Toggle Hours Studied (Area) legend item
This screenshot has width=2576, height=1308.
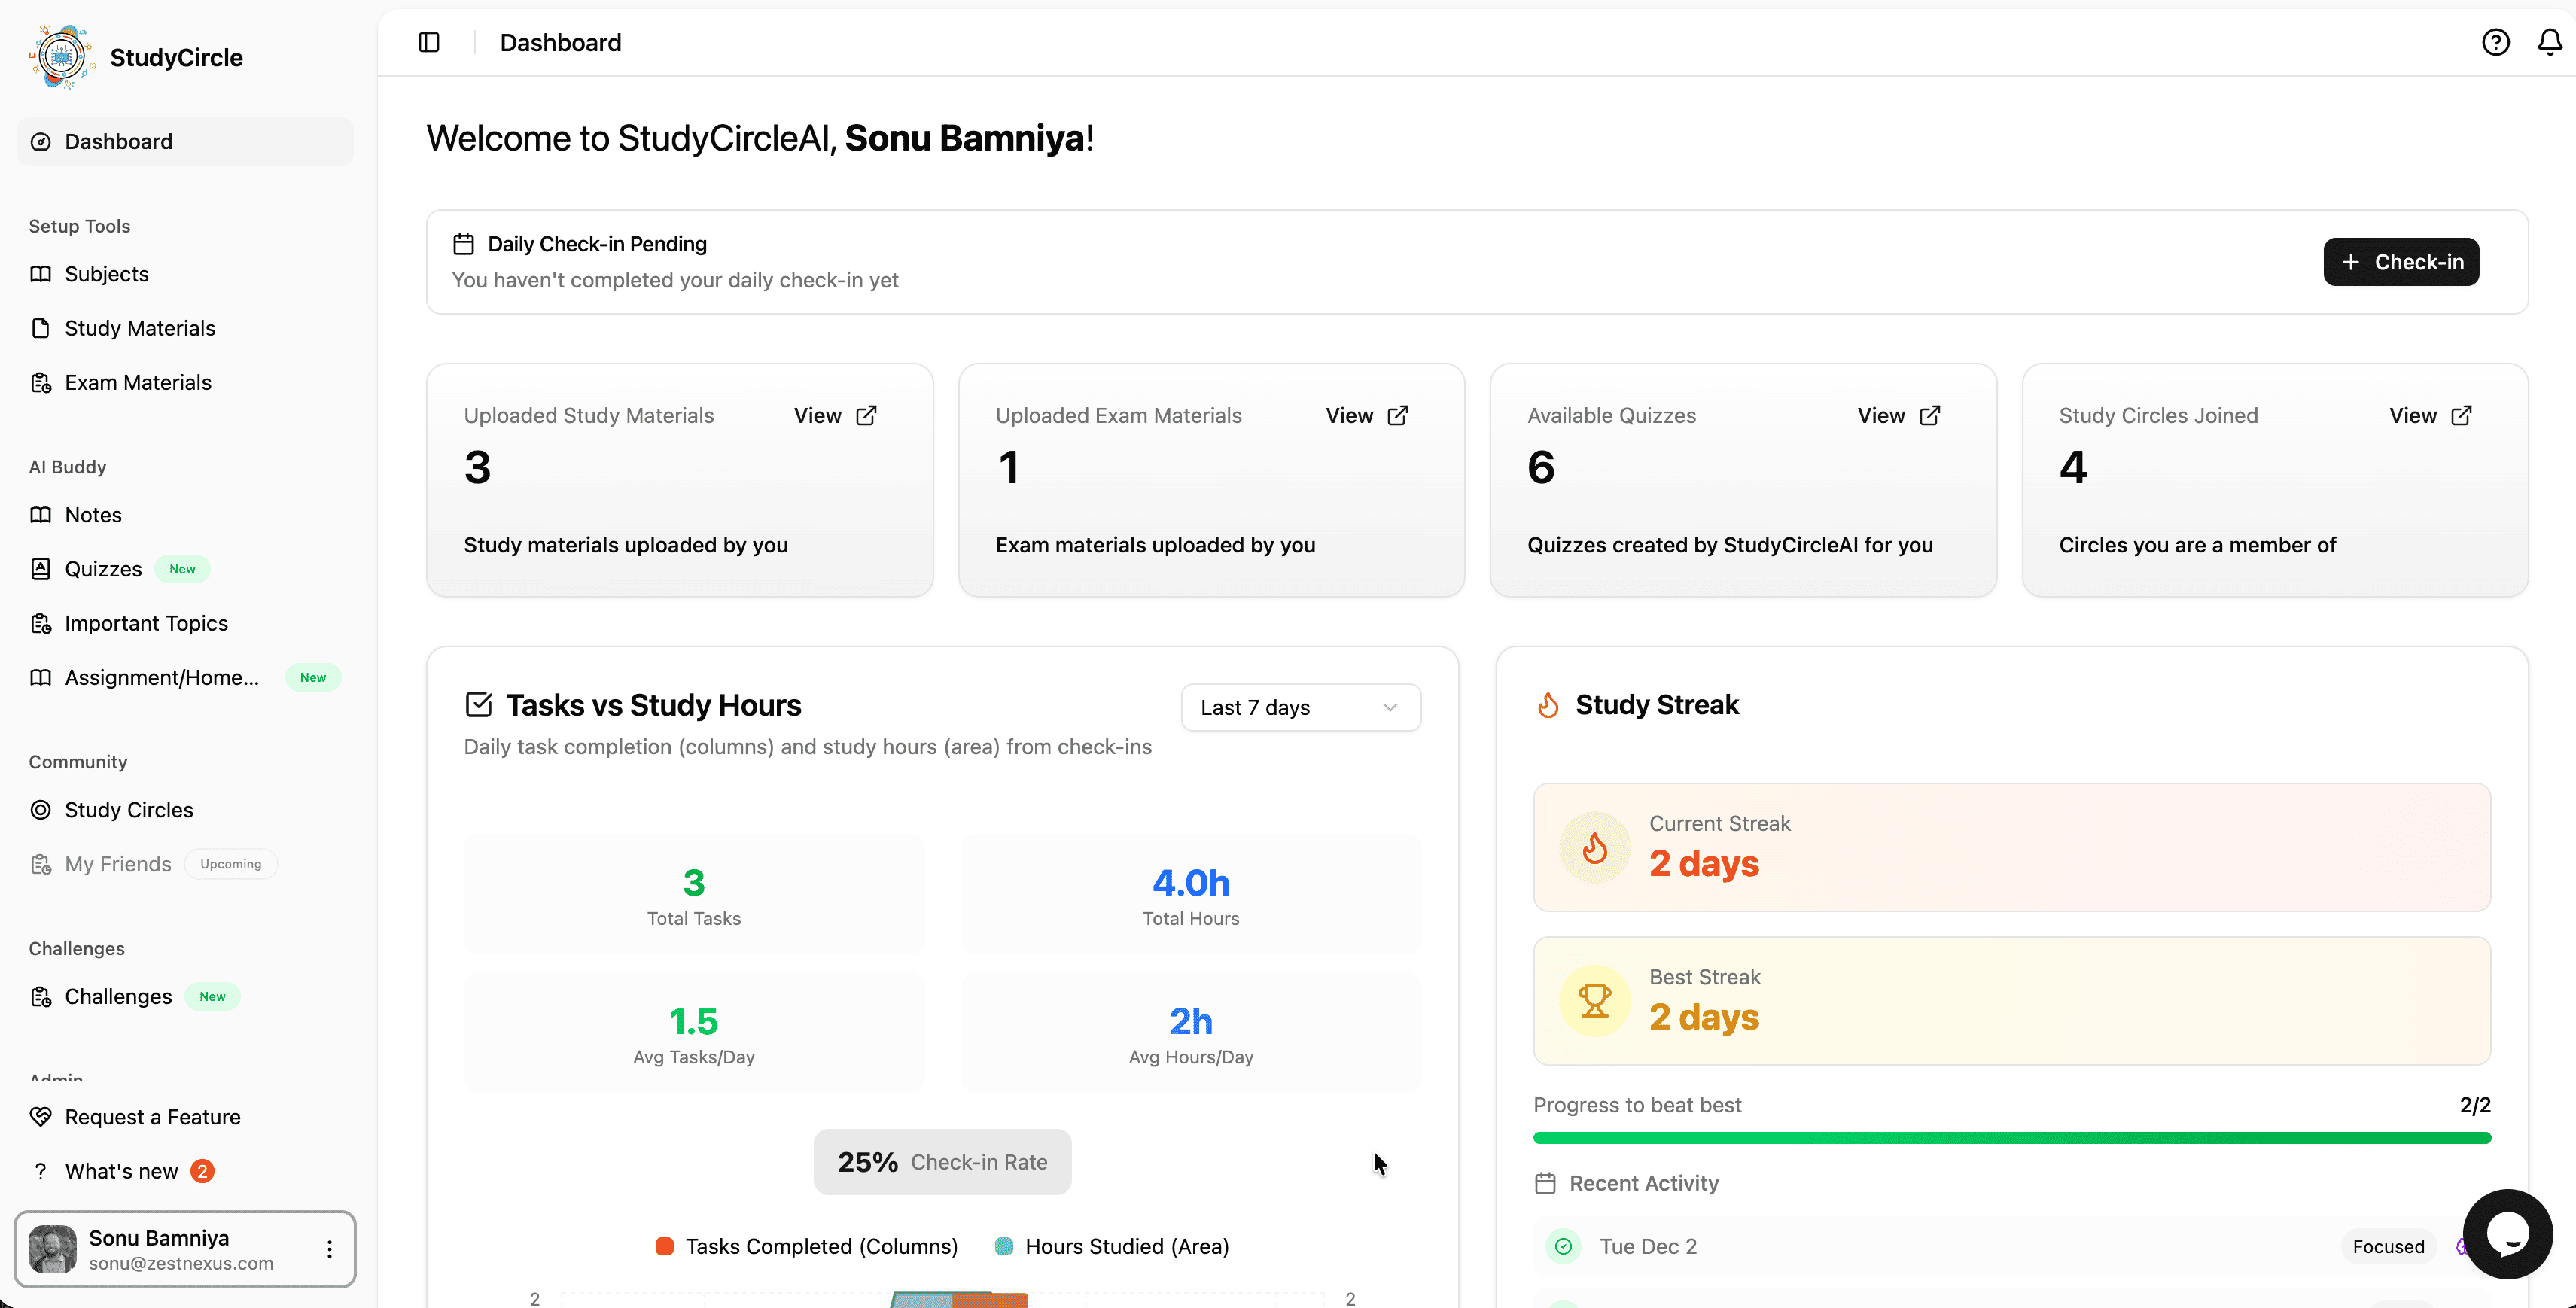tap(1112, 1246)
